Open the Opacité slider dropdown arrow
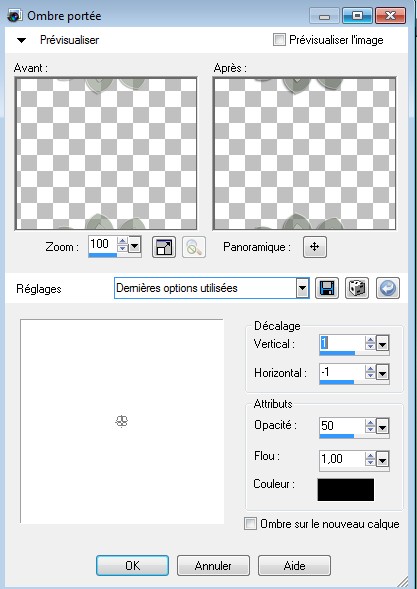Image resolution: width=417 pixels, height=589 pixels. pyautogui.click(x=382, y=427)
